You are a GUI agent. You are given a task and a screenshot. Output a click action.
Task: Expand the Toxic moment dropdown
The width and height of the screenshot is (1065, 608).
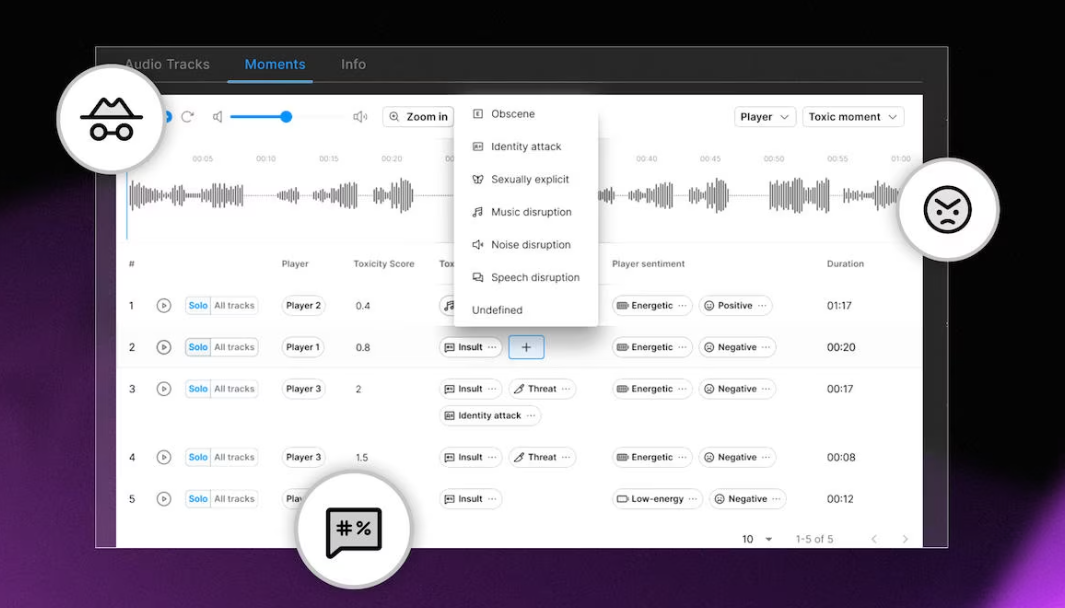pyautogui.click(x=853, y=117)
